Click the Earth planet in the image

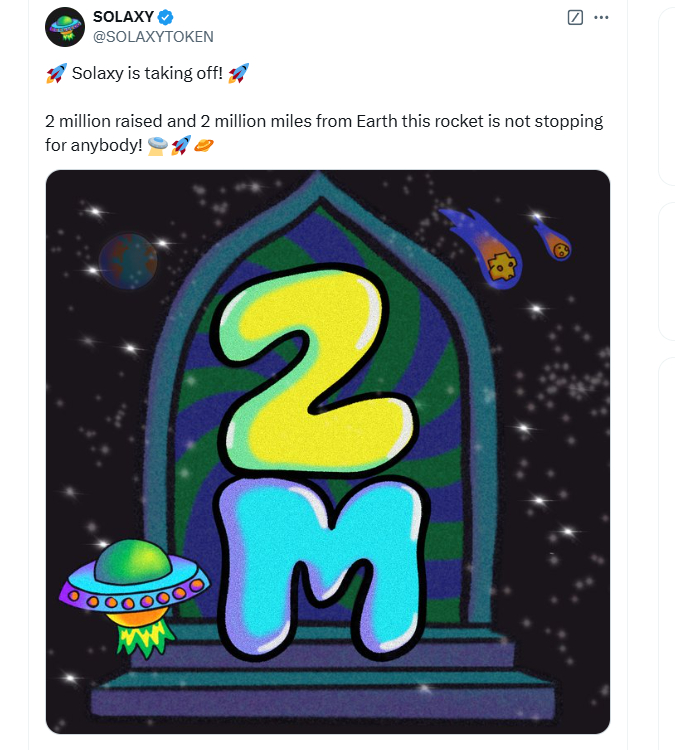[128, 261]
